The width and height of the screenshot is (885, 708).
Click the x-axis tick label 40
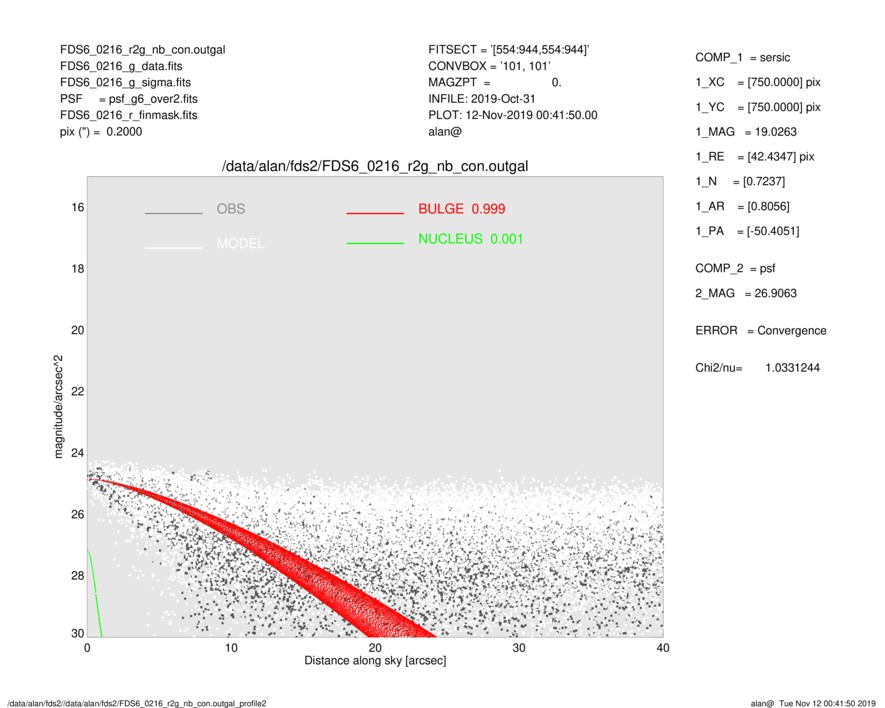[663, 648]
